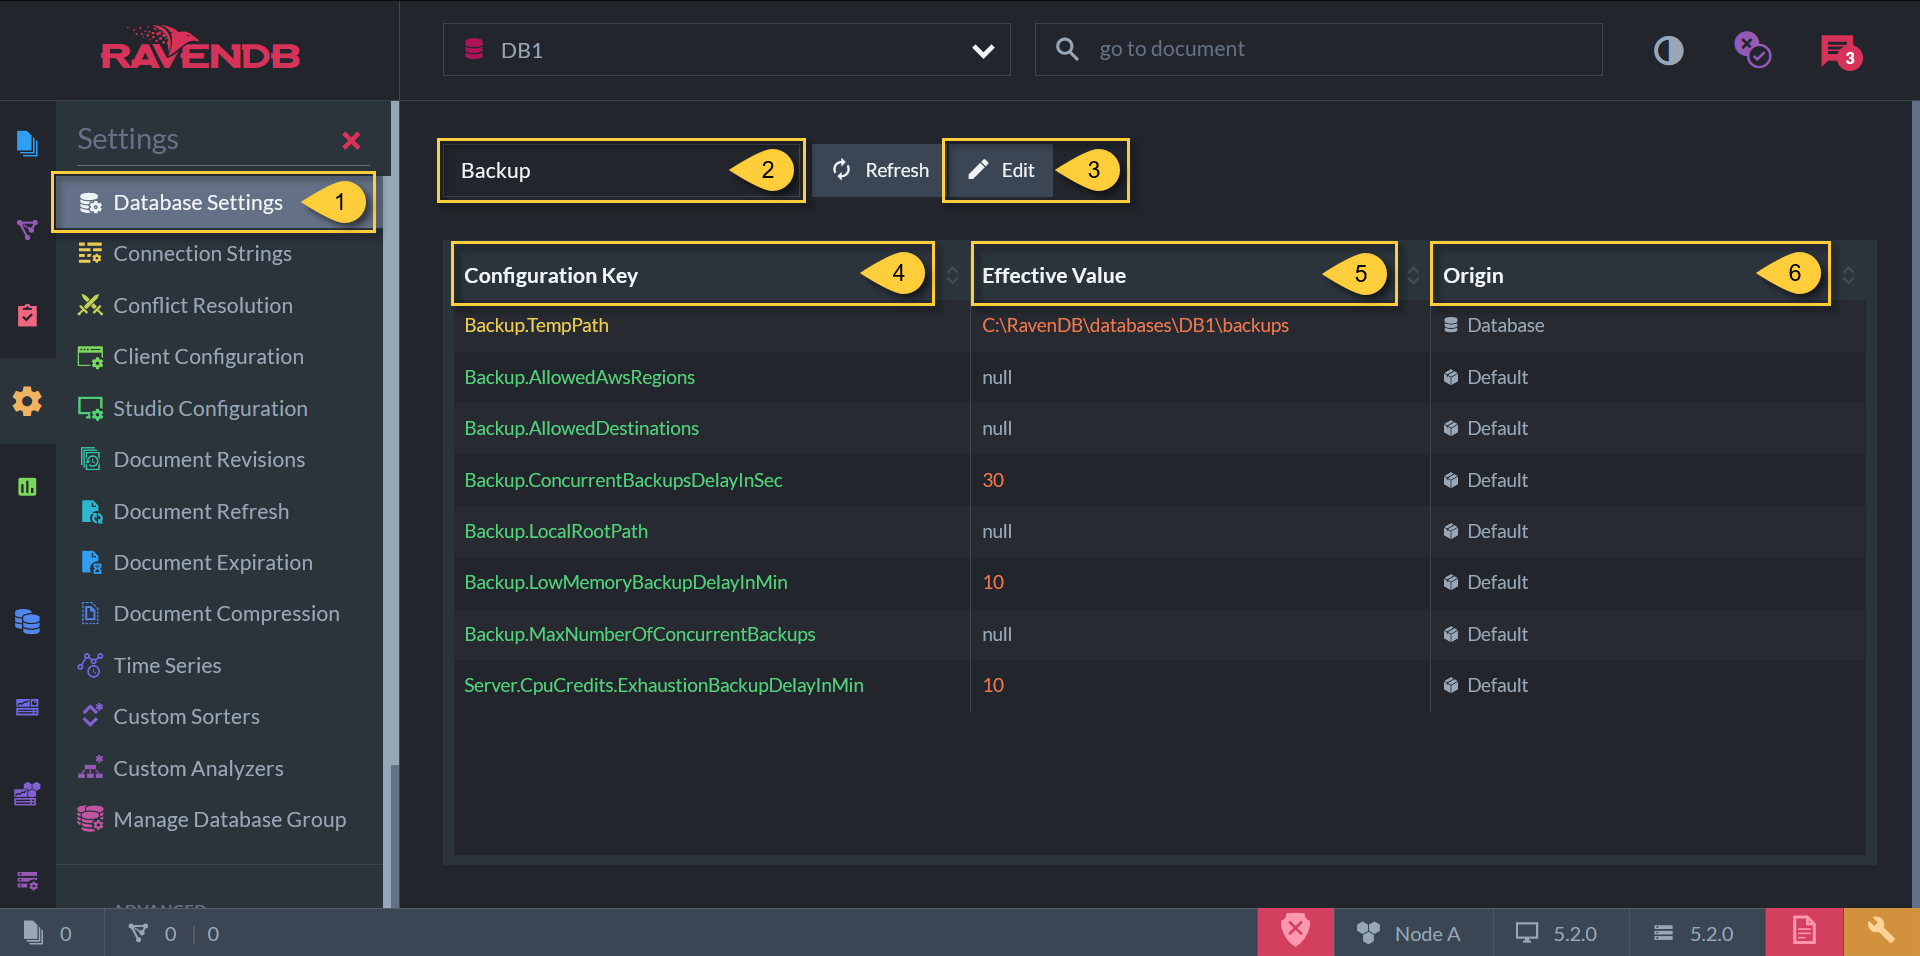Close the Settings side panel
1920x956 pixels.
click(x=351, y=140)
